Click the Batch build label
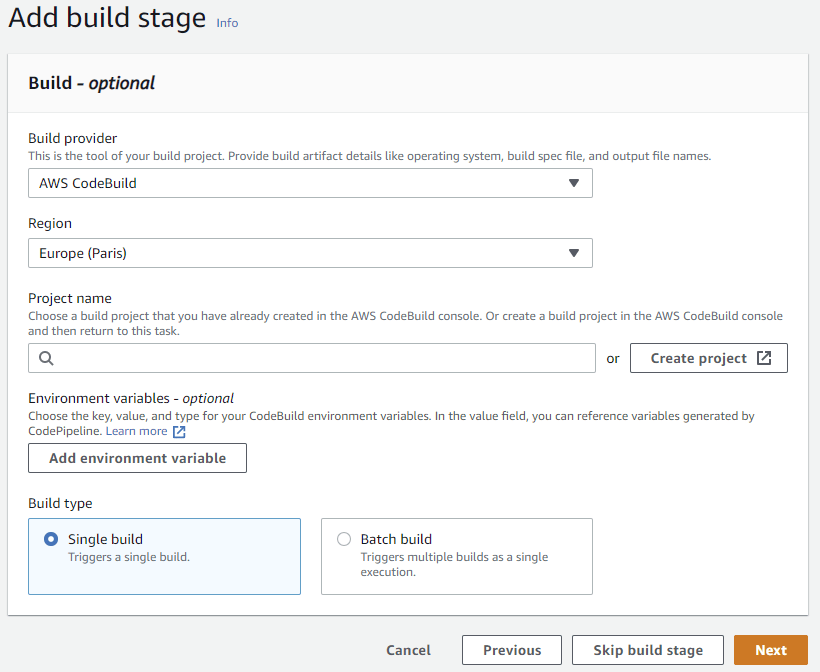This screenshot has height=672, width=820. tap(396, 539)
